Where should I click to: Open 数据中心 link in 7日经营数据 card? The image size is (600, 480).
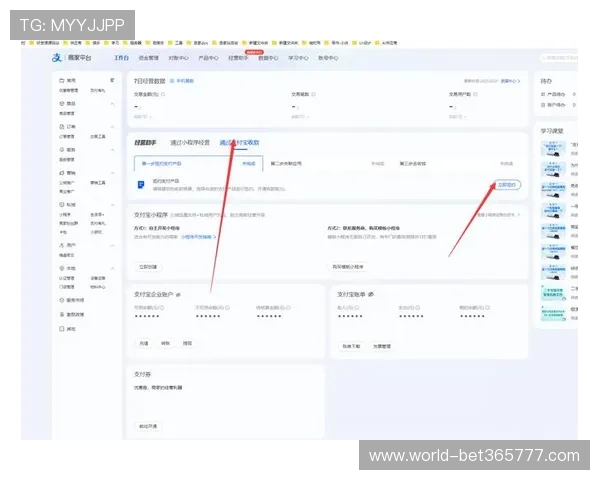point(510,81)
